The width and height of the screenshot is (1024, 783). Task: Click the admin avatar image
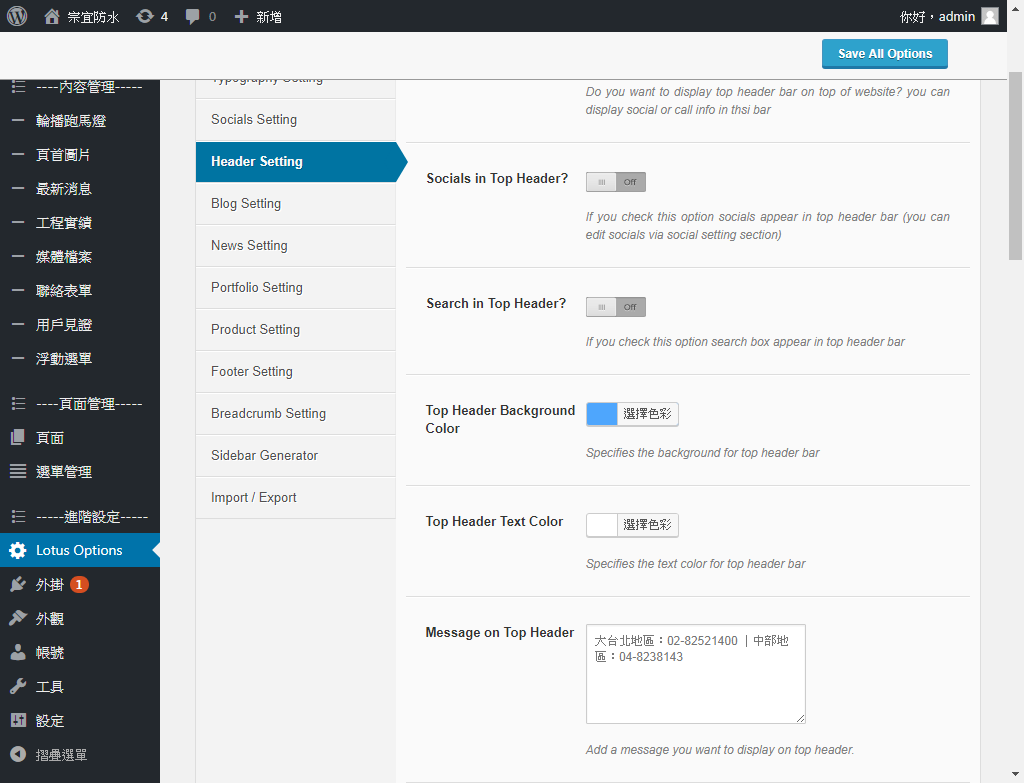990,16
